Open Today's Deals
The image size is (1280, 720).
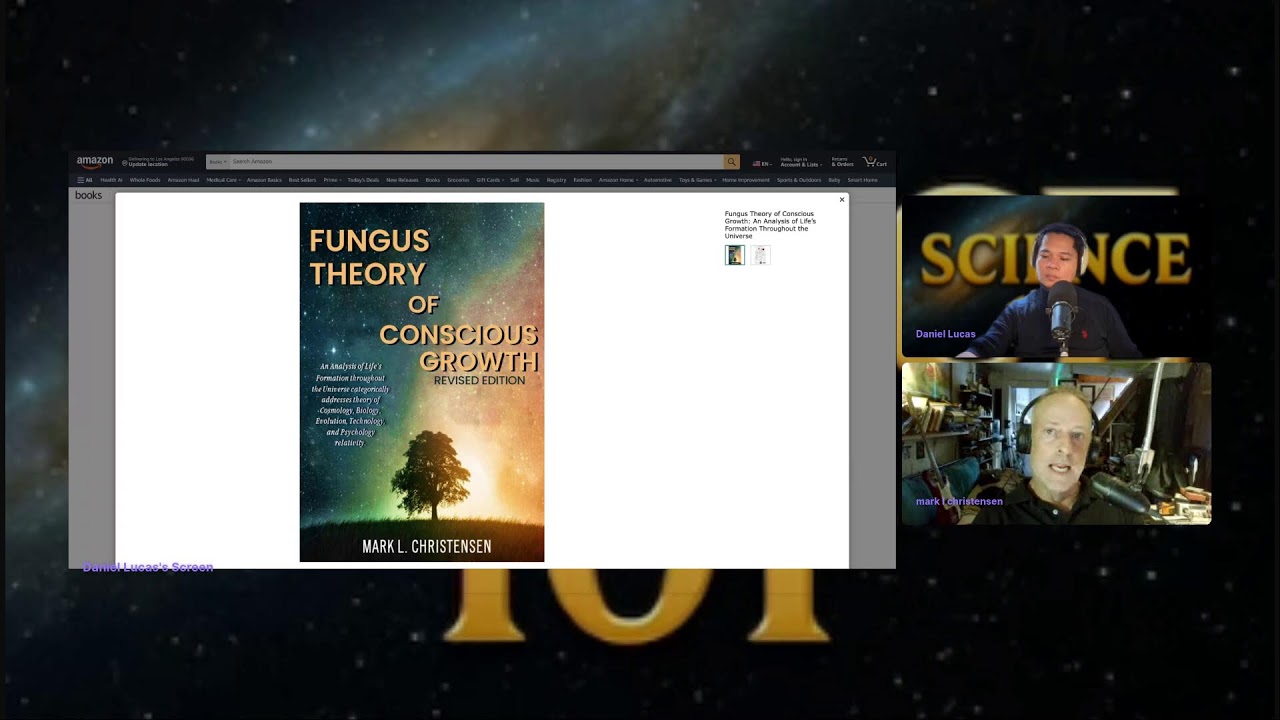(x=363, y=180)
